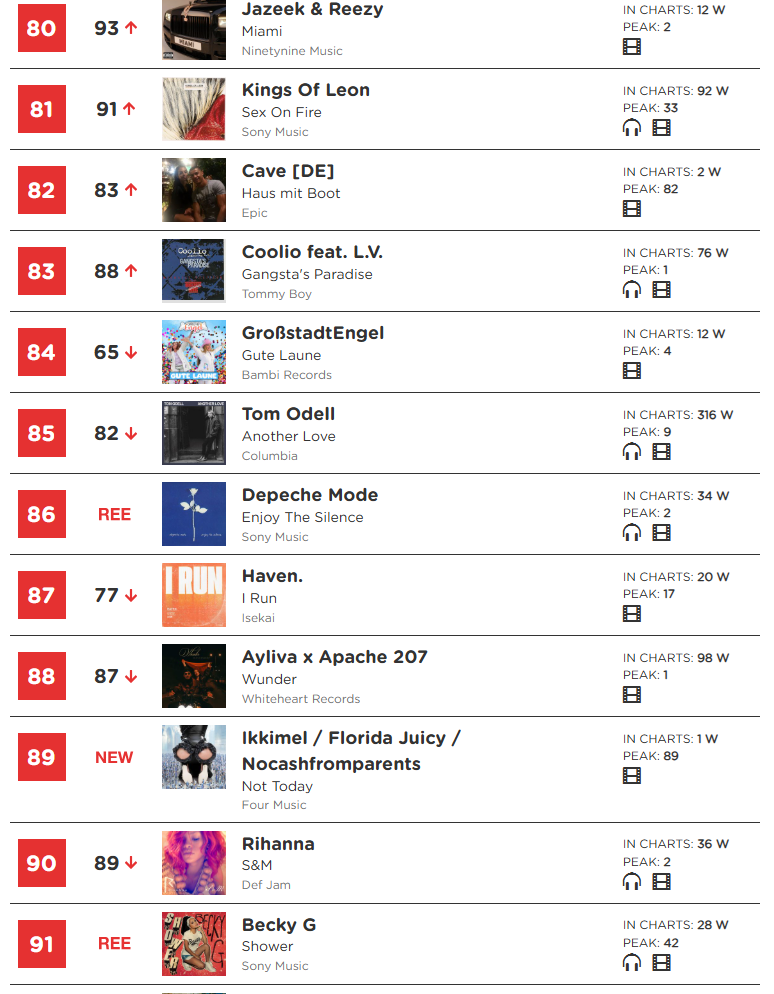Open the music video for Gangsta's Paradise
This screenshot has width=774, height=994.
tap(661, 289)
